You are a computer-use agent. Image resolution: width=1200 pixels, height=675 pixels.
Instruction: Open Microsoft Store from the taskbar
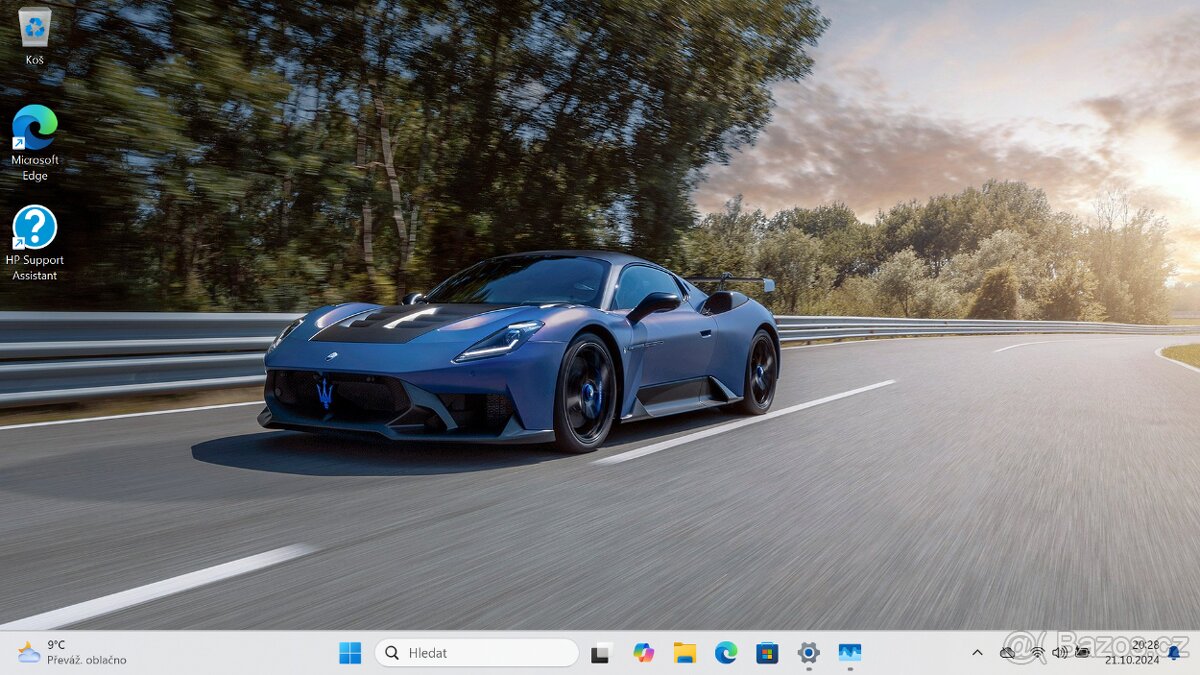[x=767, y=653]
